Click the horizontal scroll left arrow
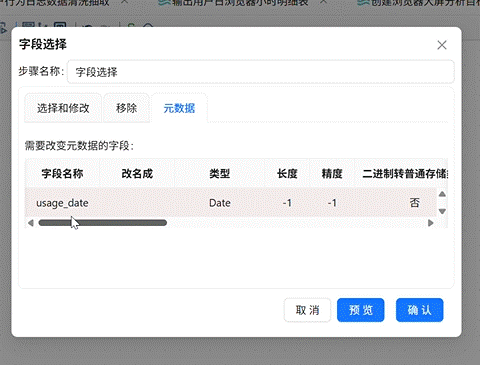 tap(31, 223)
